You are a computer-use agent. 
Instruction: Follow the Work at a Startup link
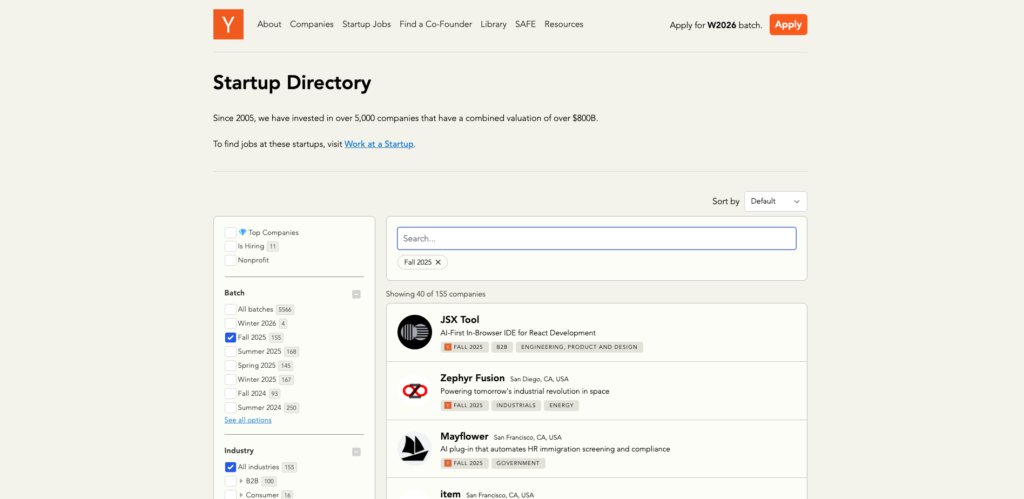tap(379, 144)
